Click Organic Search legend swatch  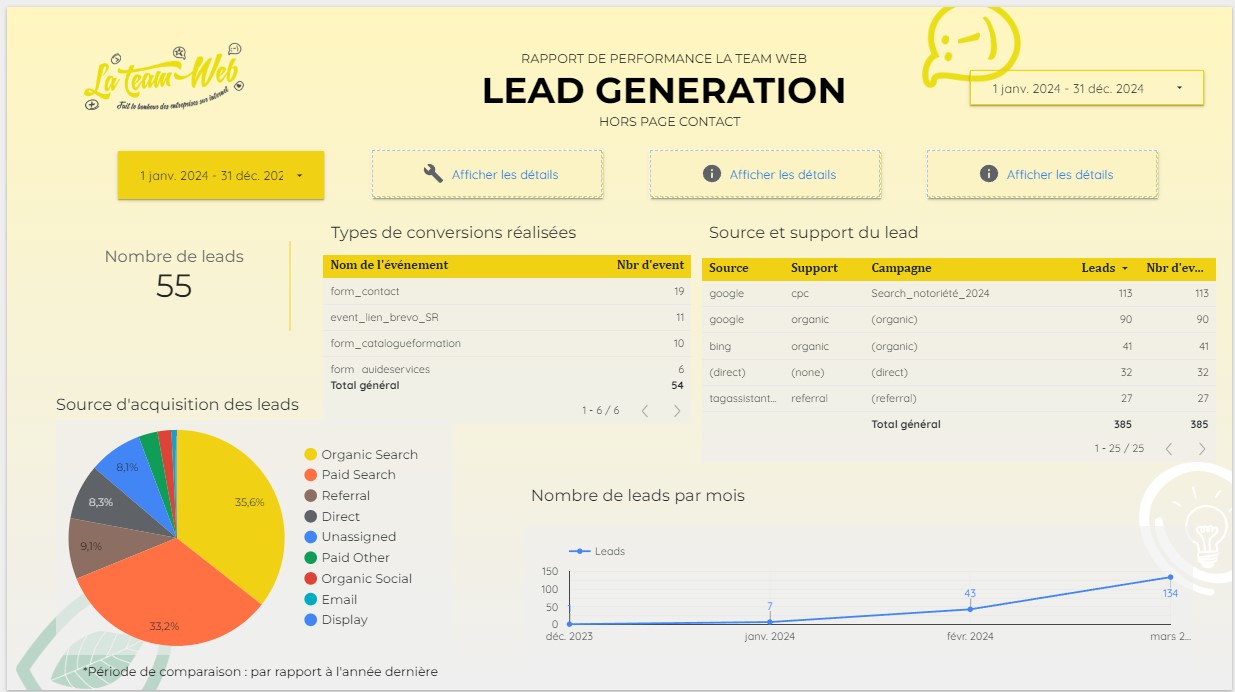tap(311, 454)
